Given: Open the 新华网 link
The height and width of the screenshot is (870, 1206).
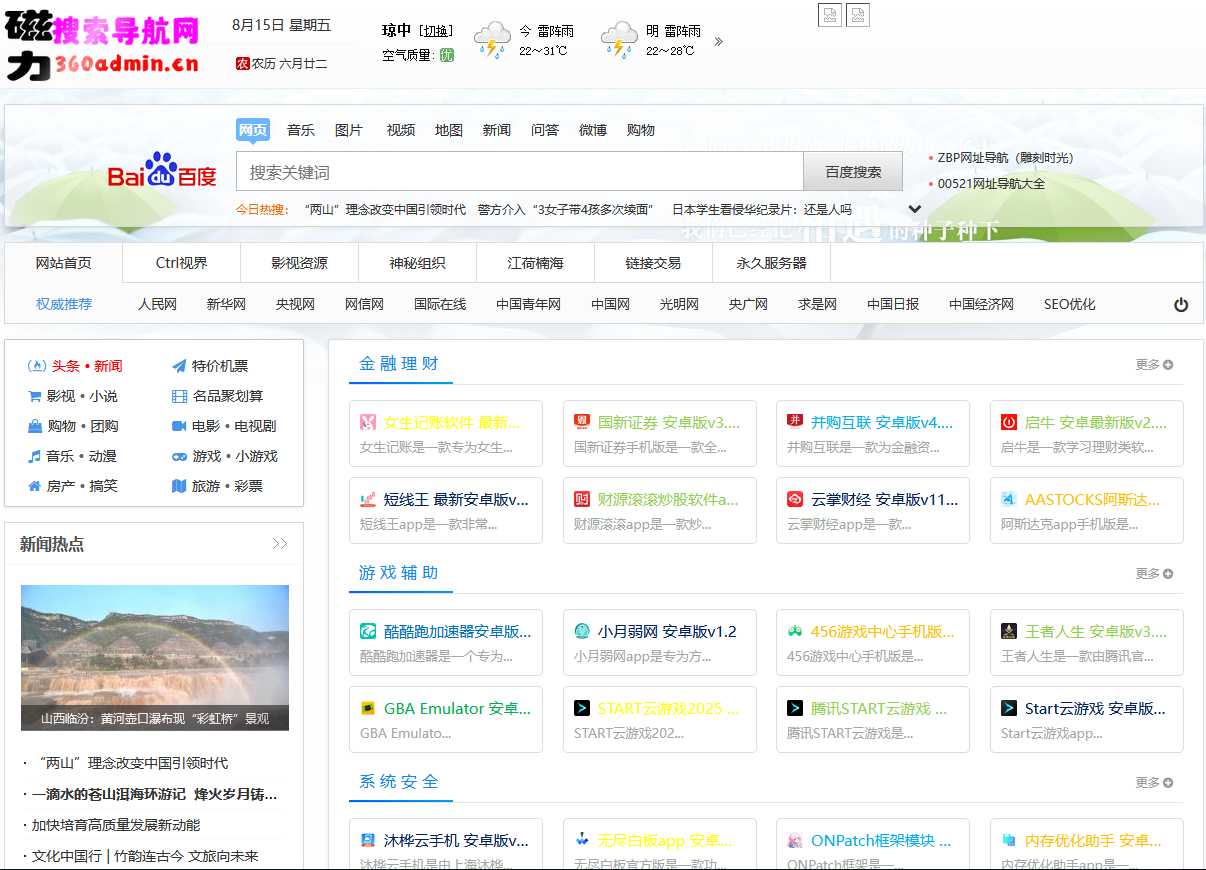Looking at the screenshot, I should pyautogui.click(x=226, y=304).
